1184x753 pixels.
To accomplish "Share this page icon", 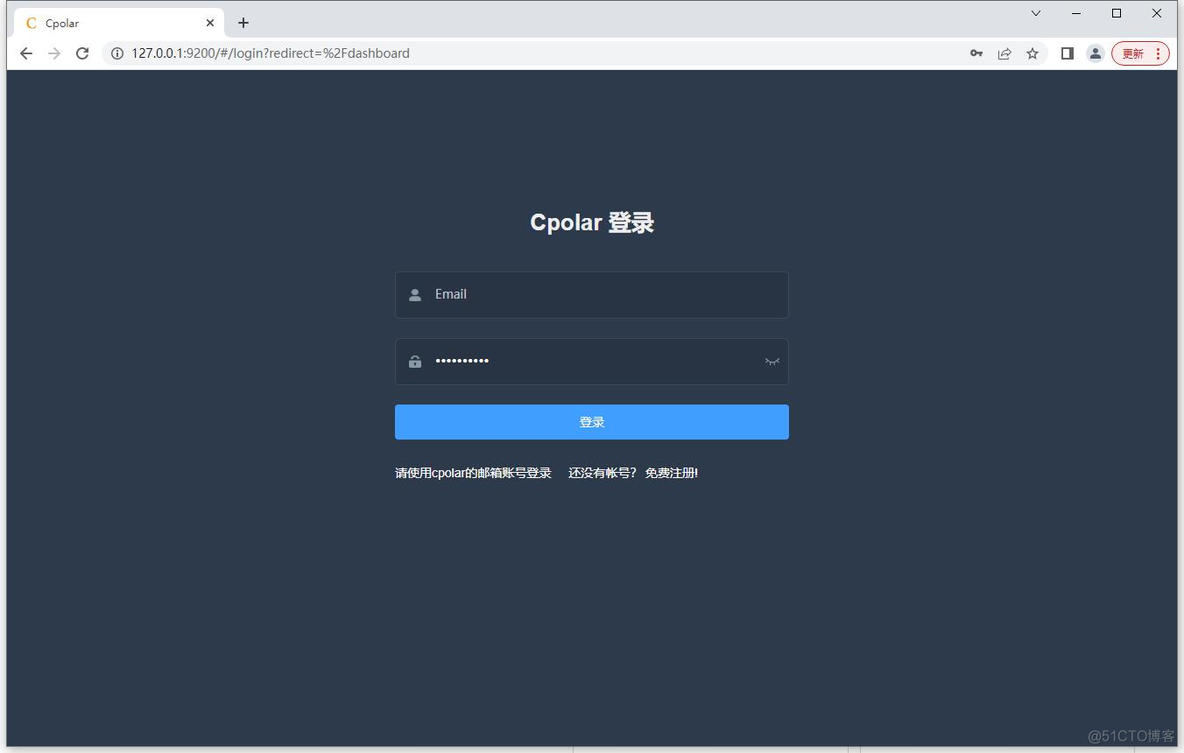I will pos(1004,54).
